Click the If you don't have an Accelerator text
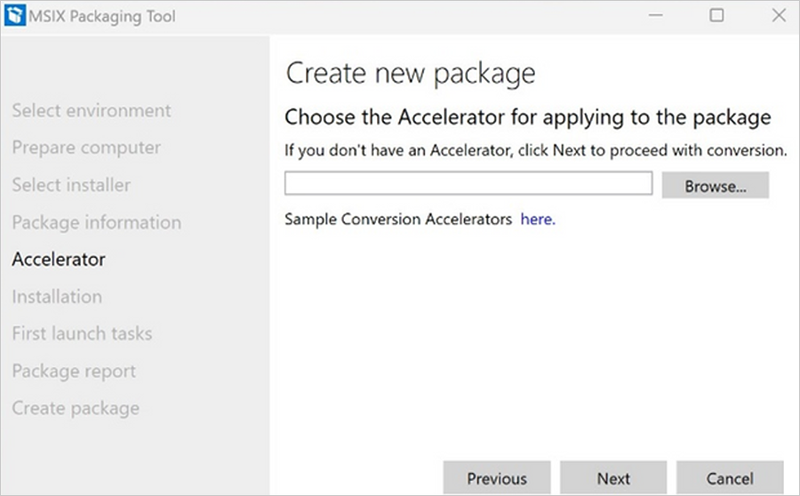 click(536, 150)
